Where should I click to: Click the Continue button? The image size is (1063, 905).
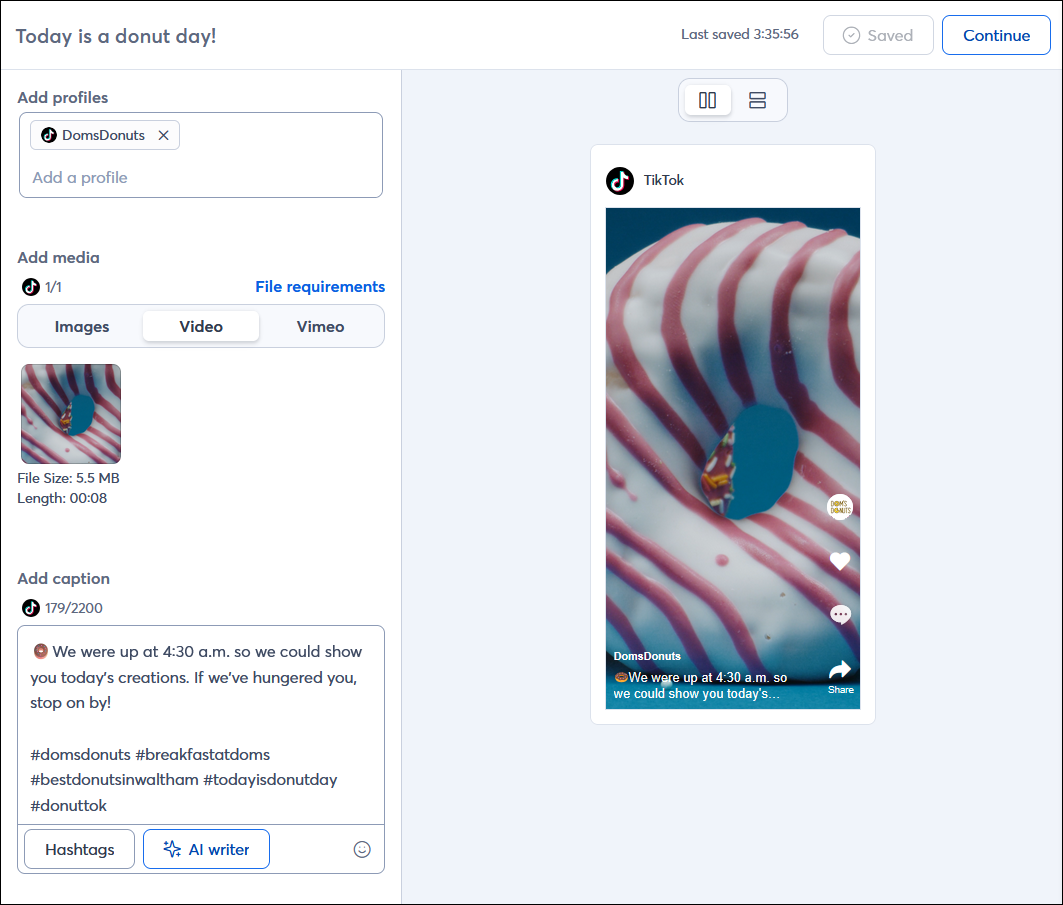point(996,35)
